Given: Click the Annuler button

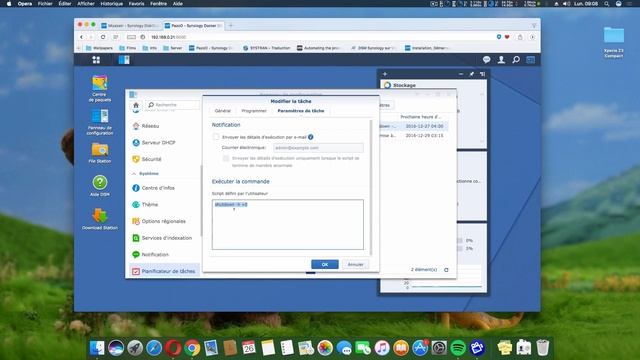Looking at the screenshot, I should tap(356, 264).
